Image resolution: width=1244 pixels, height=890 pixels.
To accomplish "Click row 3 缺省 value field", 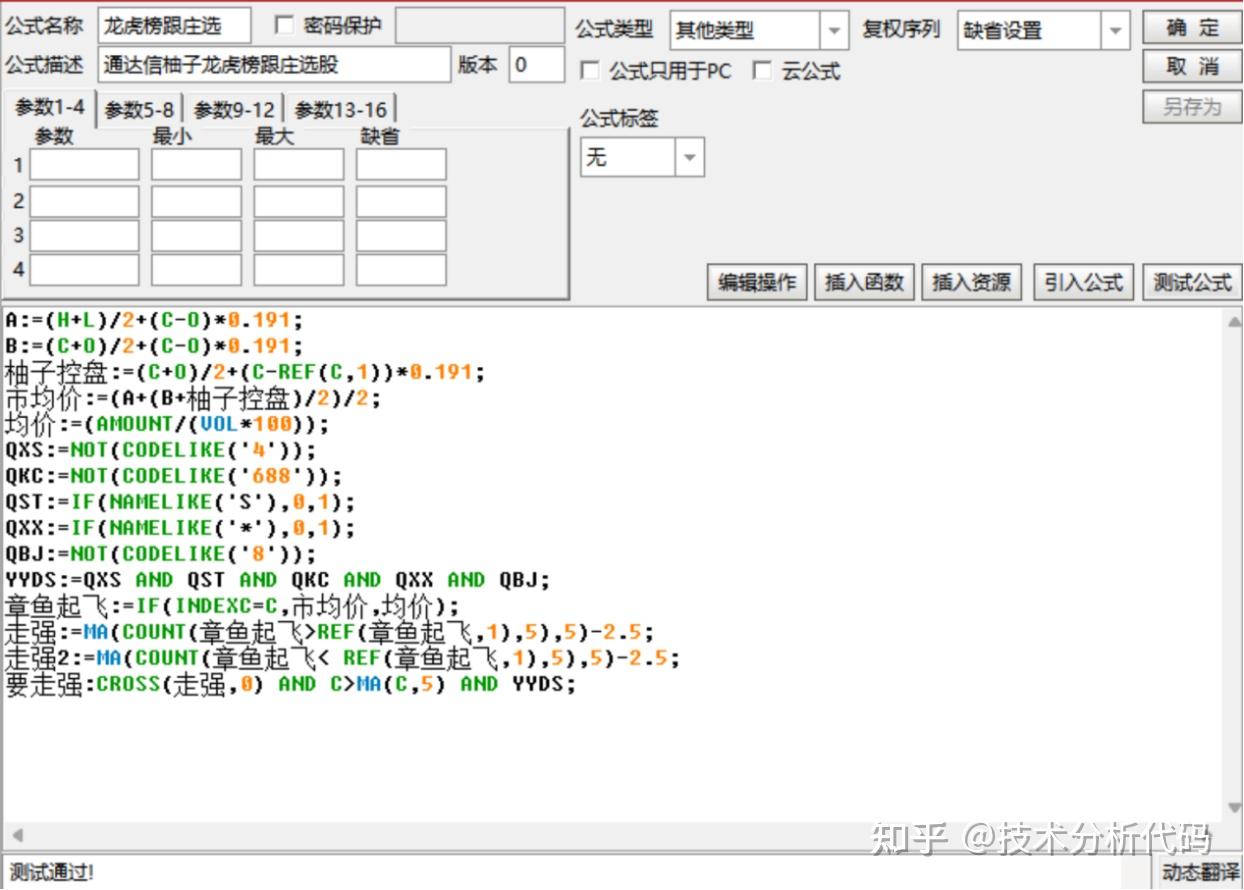I will [401, 235].
